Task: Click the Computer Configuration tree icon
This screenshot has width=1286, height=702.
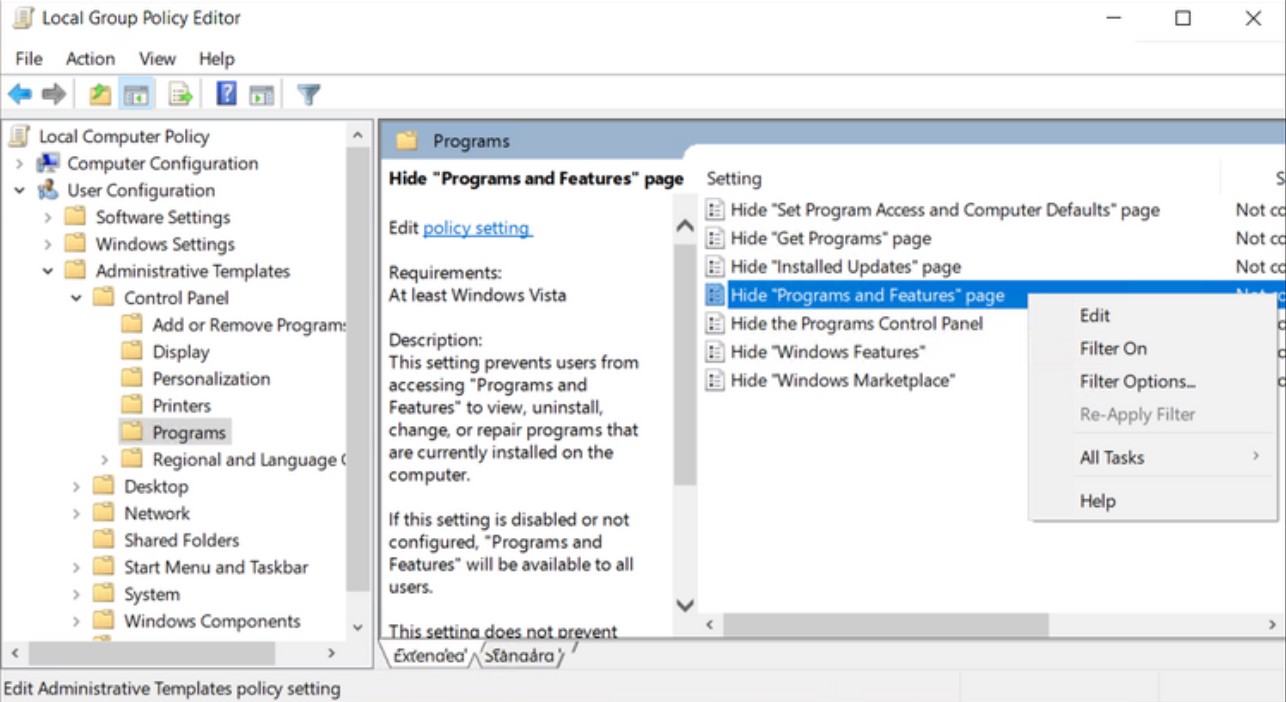Action: point(48,163)
